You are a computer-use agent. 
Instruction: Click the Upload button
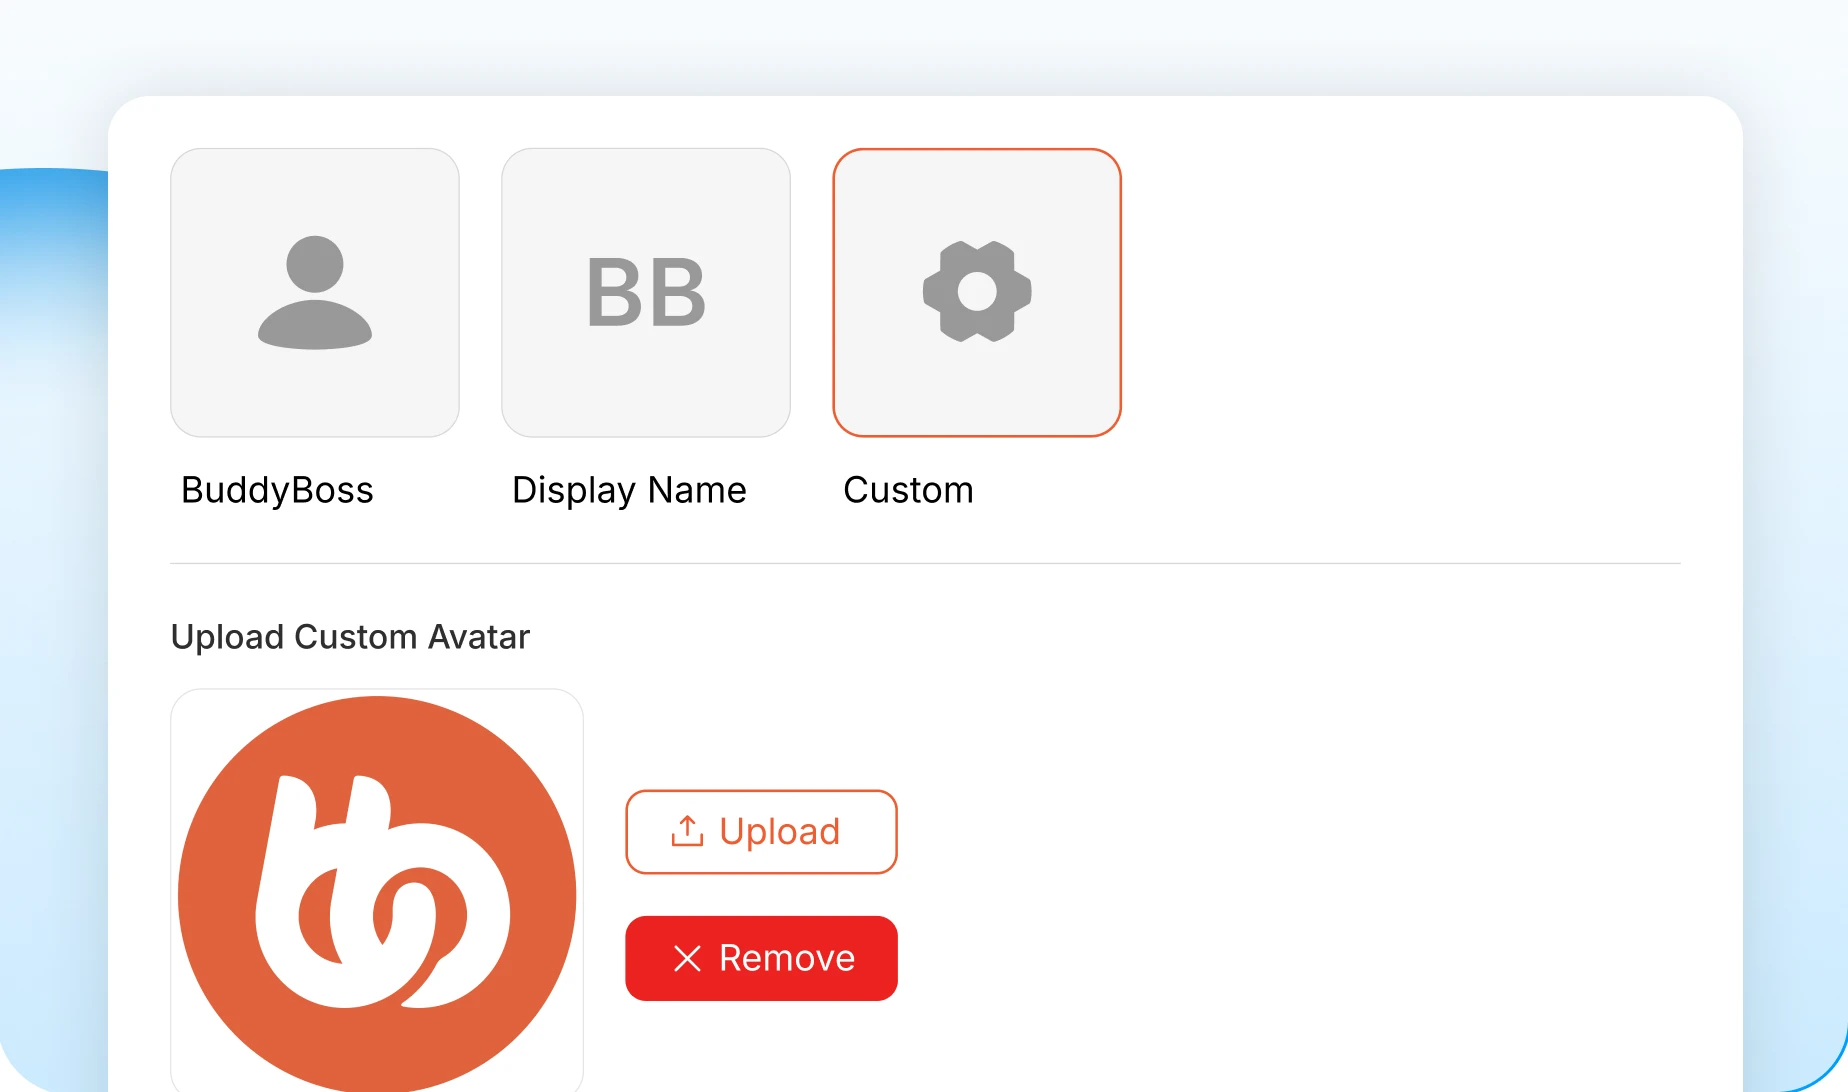(x=761, y=832)
